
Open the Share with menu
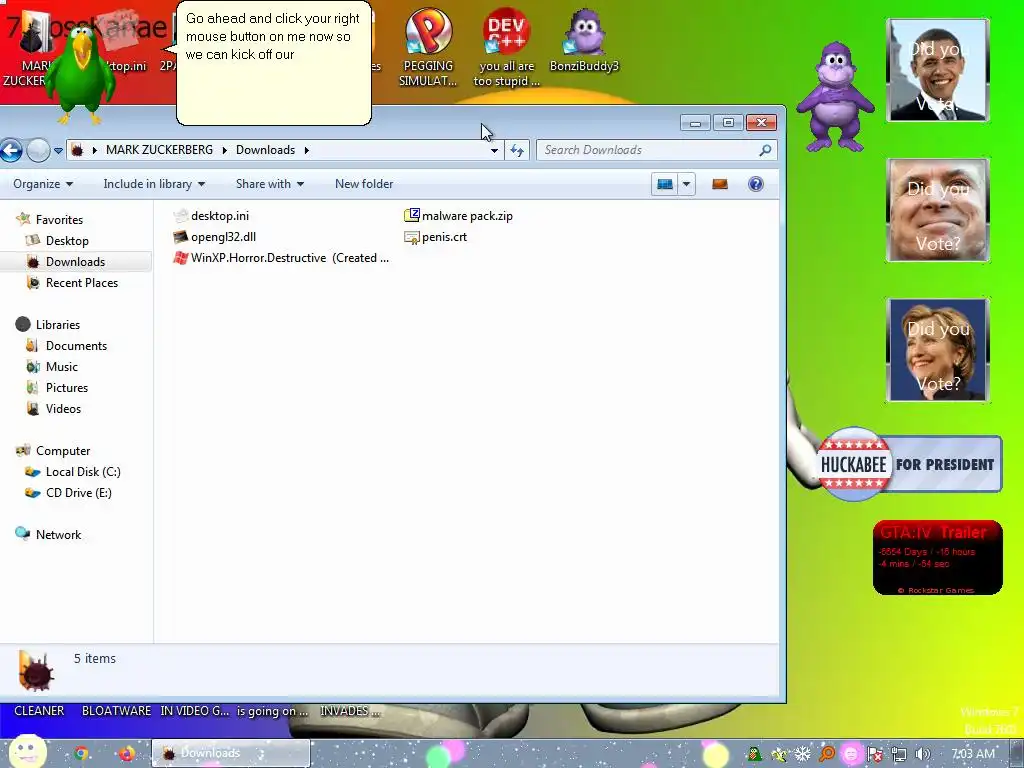pos(270,184)
